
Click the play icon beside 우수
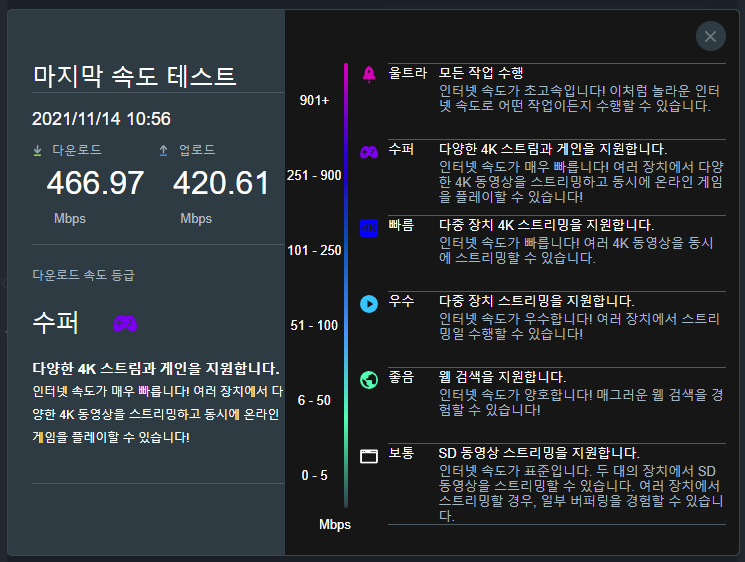[369, 304]
